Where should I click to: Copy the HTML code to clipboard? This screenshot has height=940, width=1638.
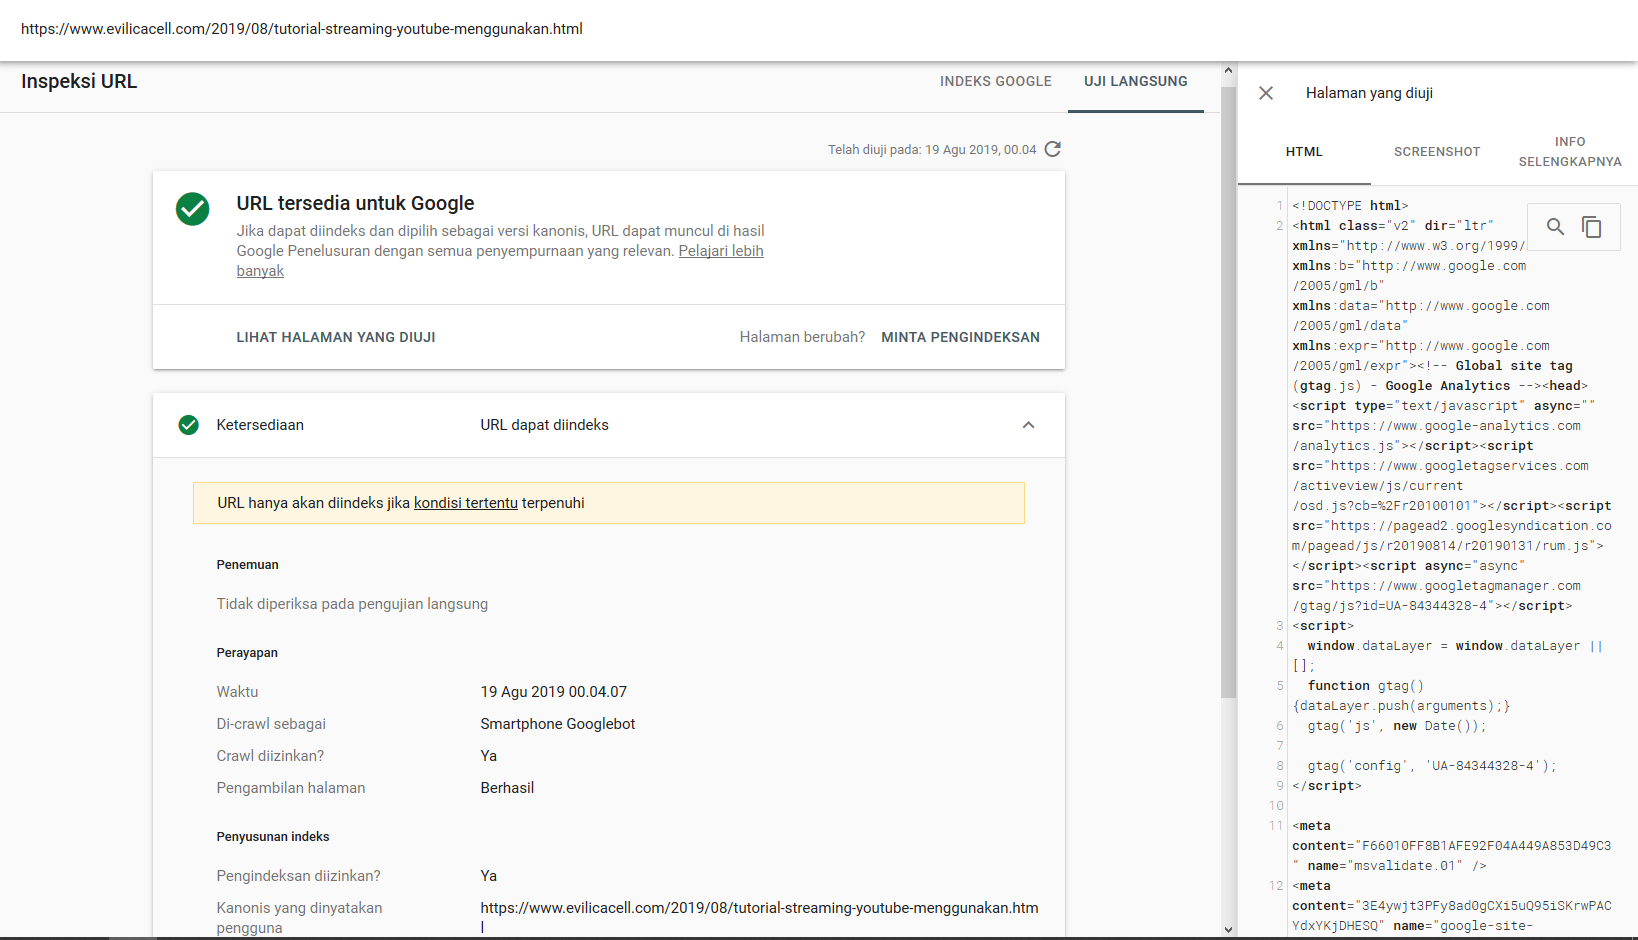1591,227
